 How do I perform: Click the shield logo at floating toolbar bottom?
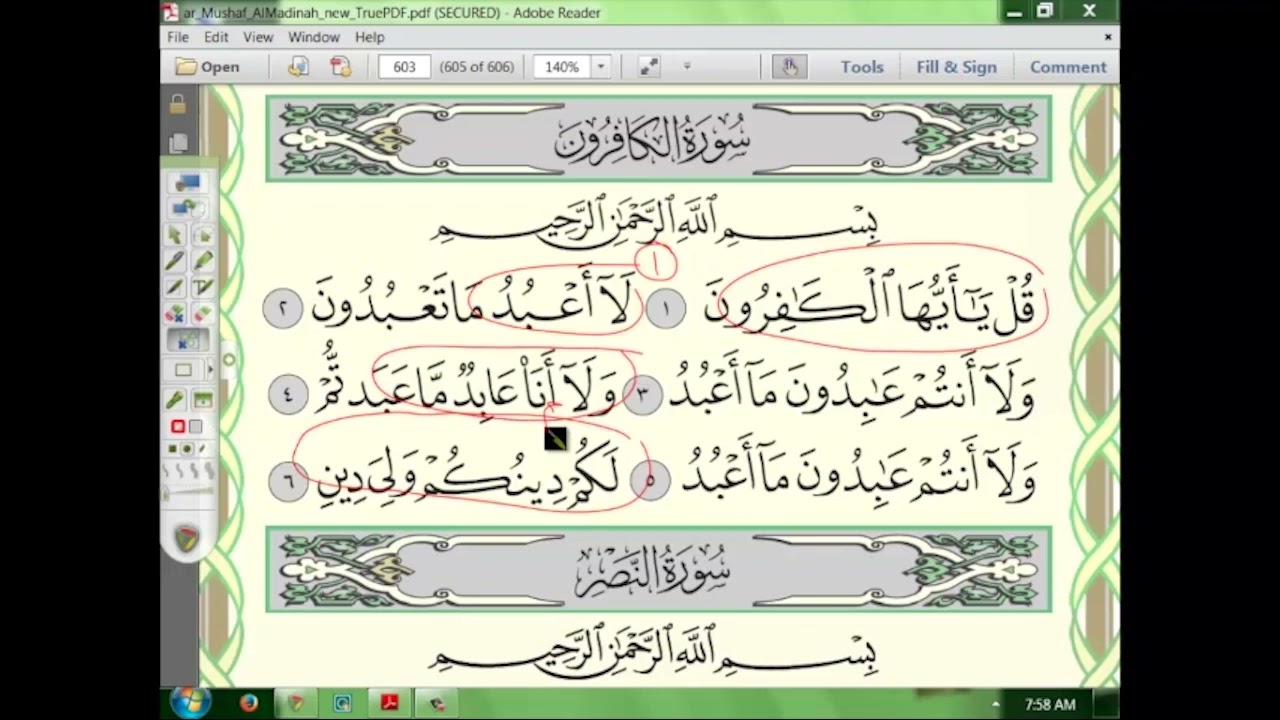(187, 539)
